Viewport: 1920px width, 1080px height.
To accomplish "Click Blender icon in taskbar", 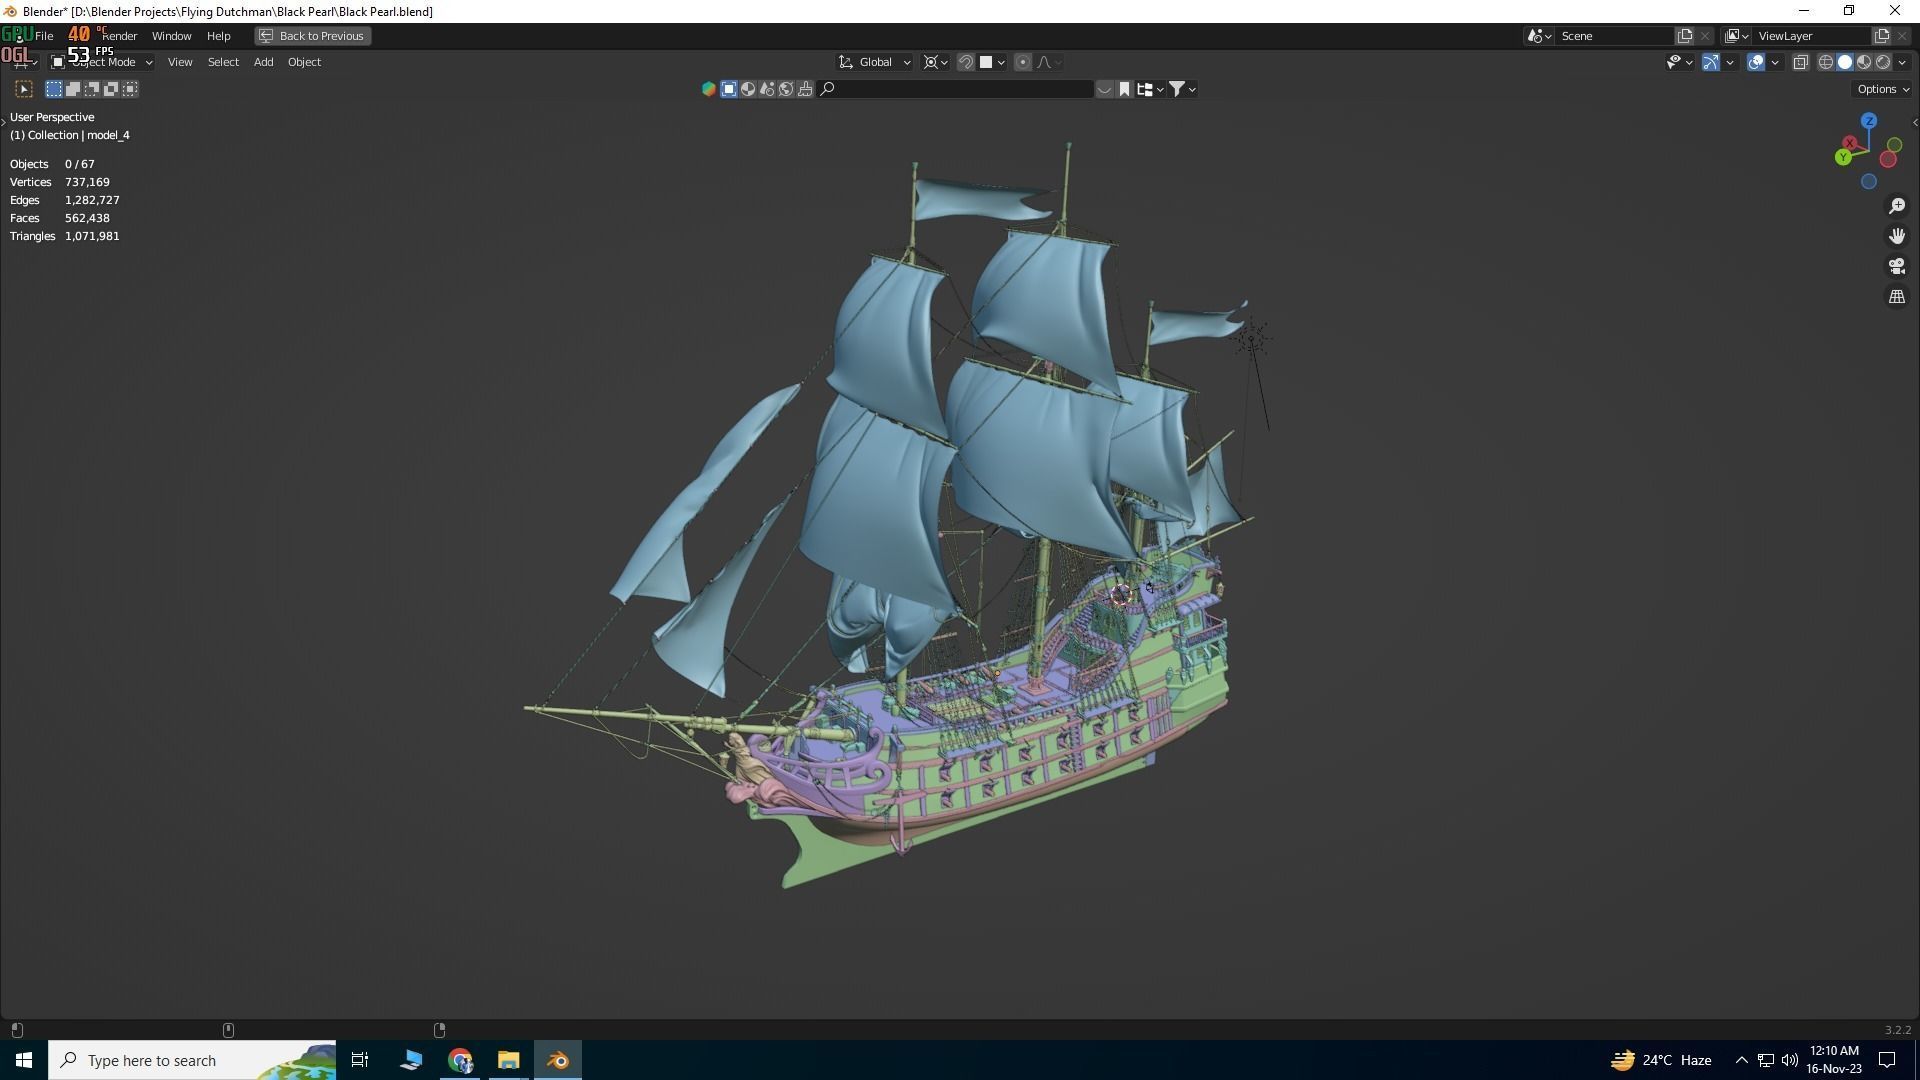I will 558,1060.
